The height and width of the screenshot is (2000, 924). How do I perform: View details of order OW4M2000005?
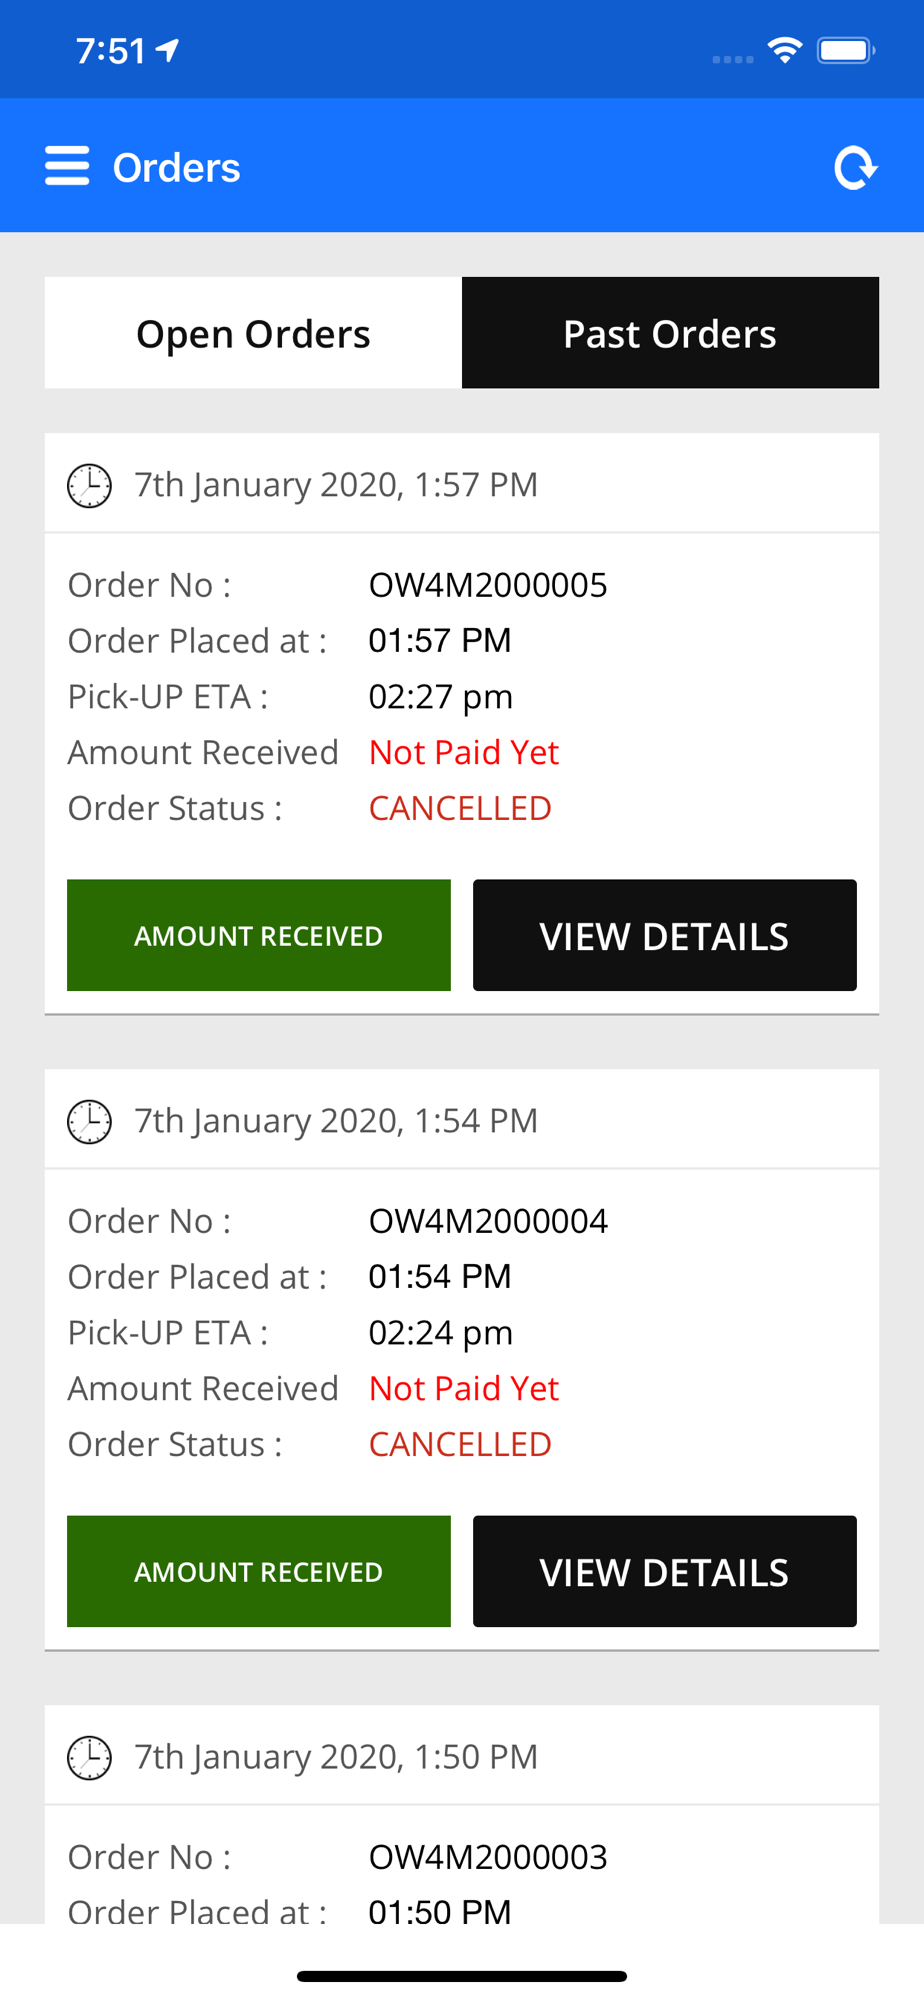pyautogui.click(x=664, y=935)
